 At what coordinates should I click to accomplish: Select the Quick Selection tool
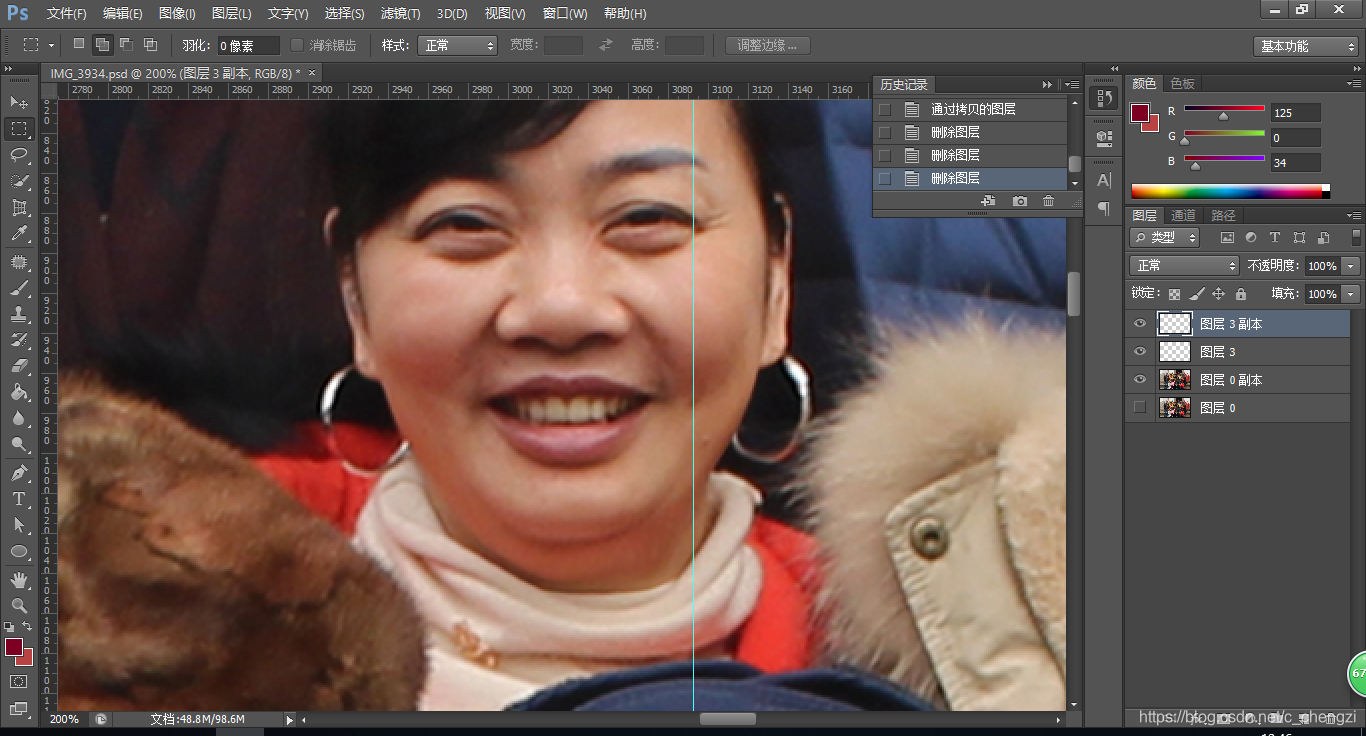click(19, 181)
